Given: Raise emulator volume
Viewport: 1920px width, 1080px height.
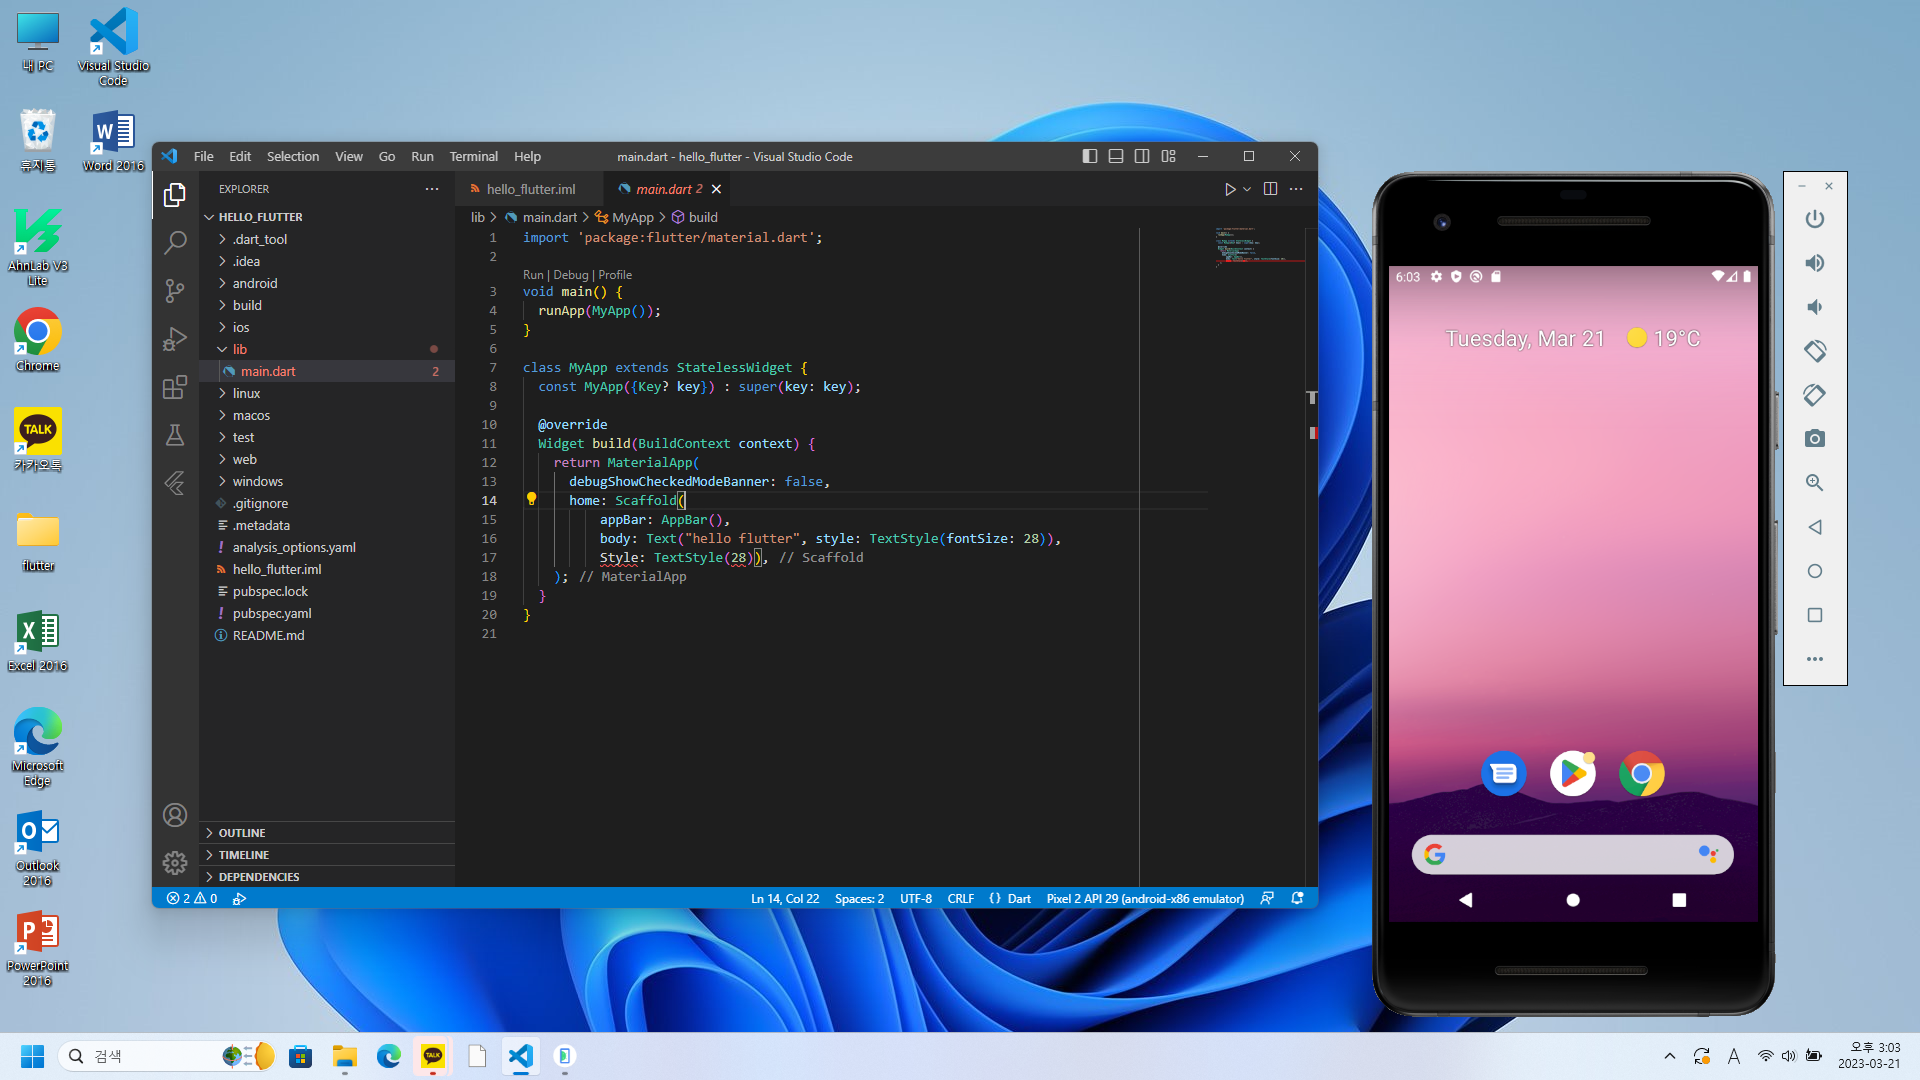Looking at the screenshot, I should (x=1815, y=263).
